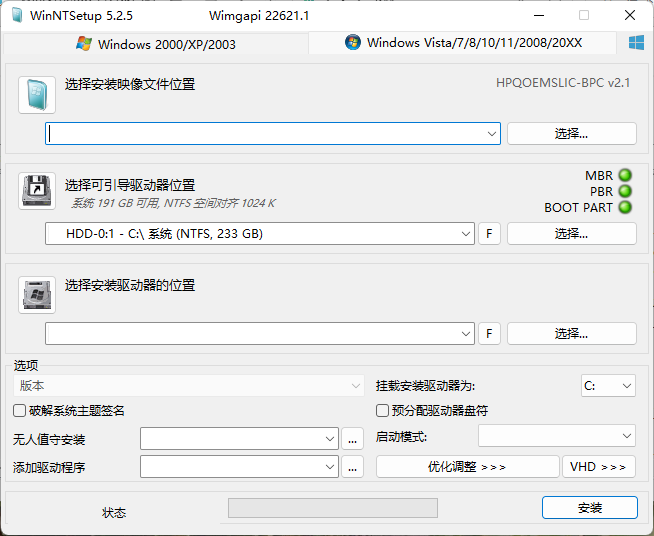Click 选择... button for boot drive

tap(571, 234)
